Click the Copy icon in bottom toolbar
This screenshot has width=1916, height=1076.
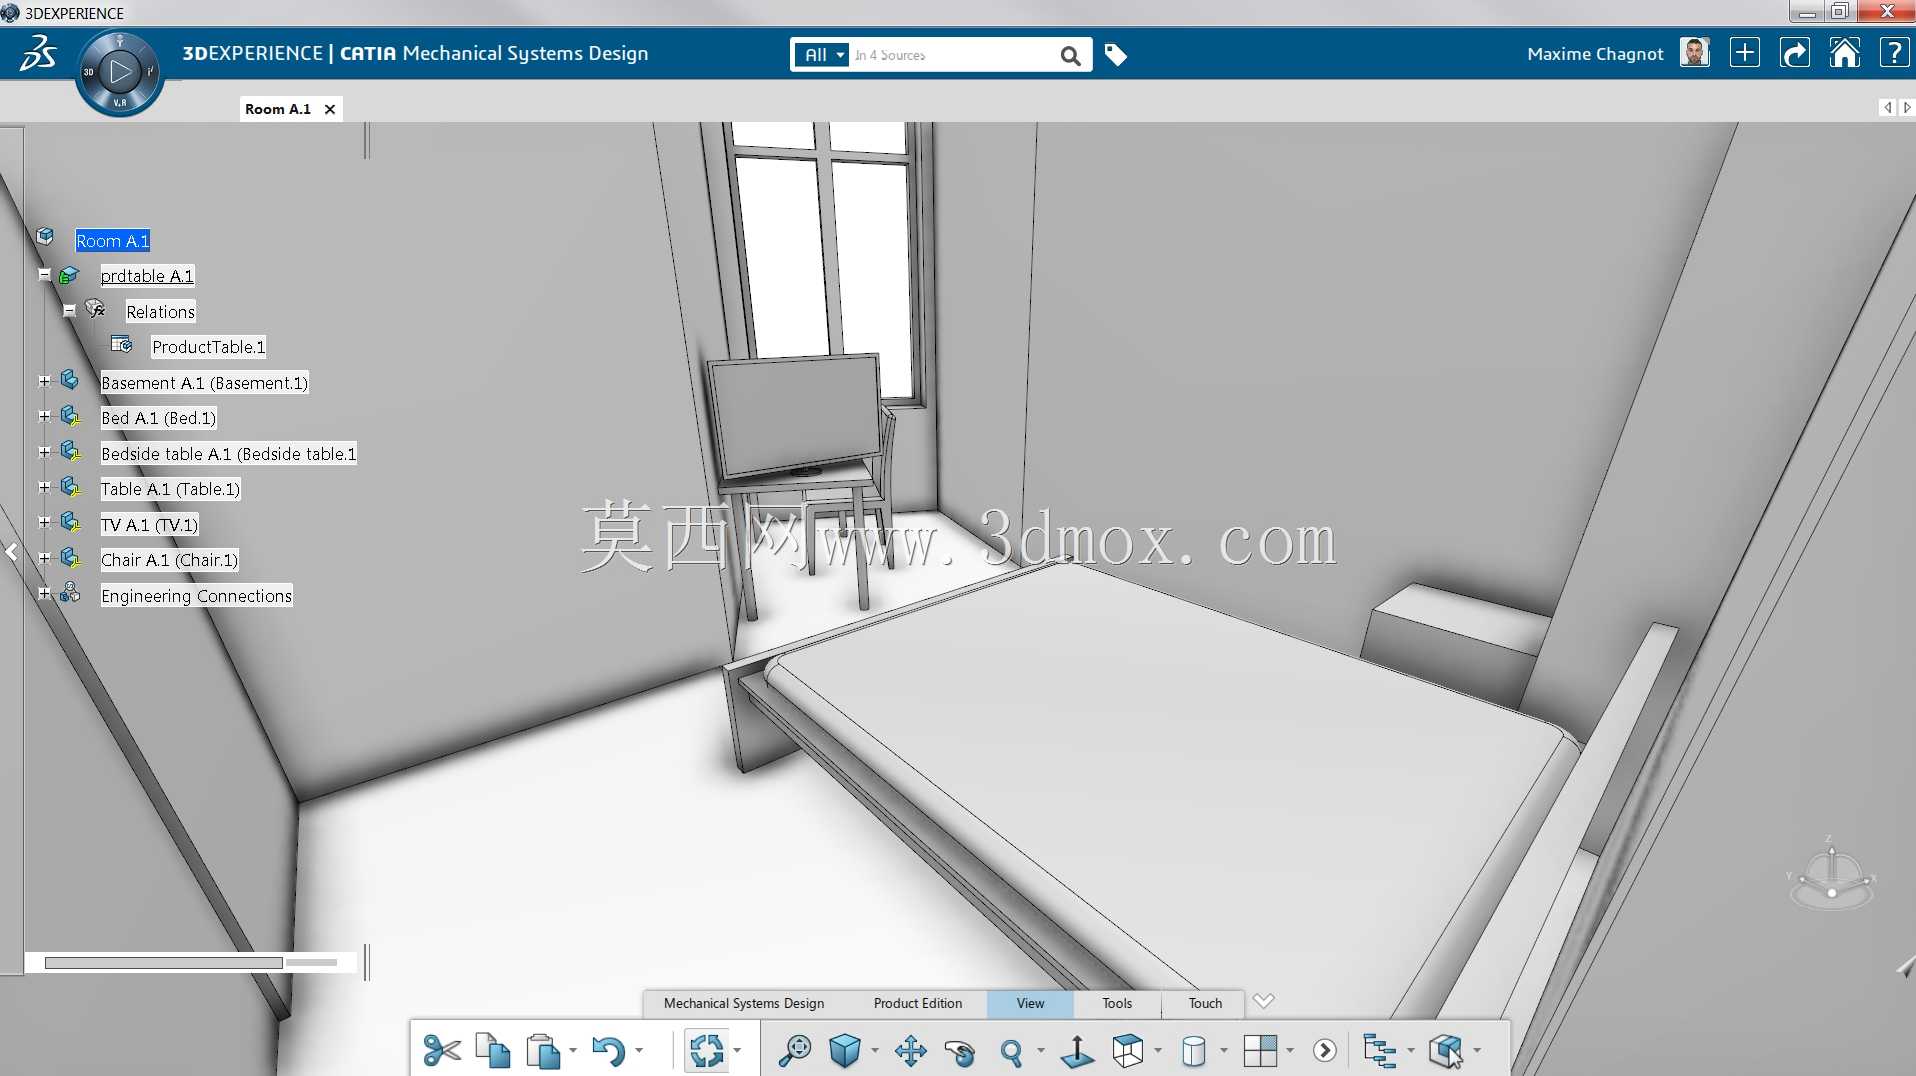coord(493,1051)
